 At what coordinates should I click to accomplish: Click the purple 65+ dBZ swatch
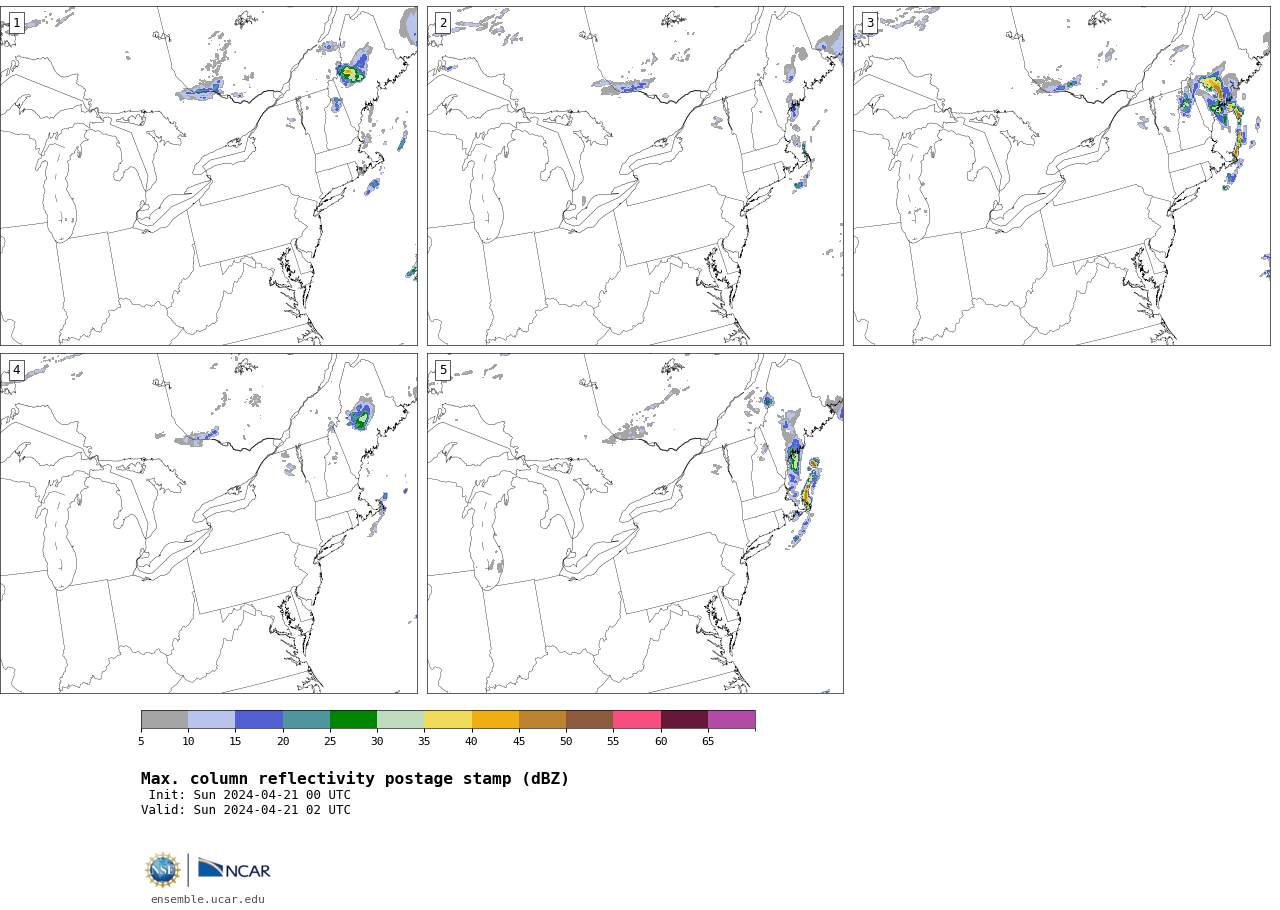point(732,720)
